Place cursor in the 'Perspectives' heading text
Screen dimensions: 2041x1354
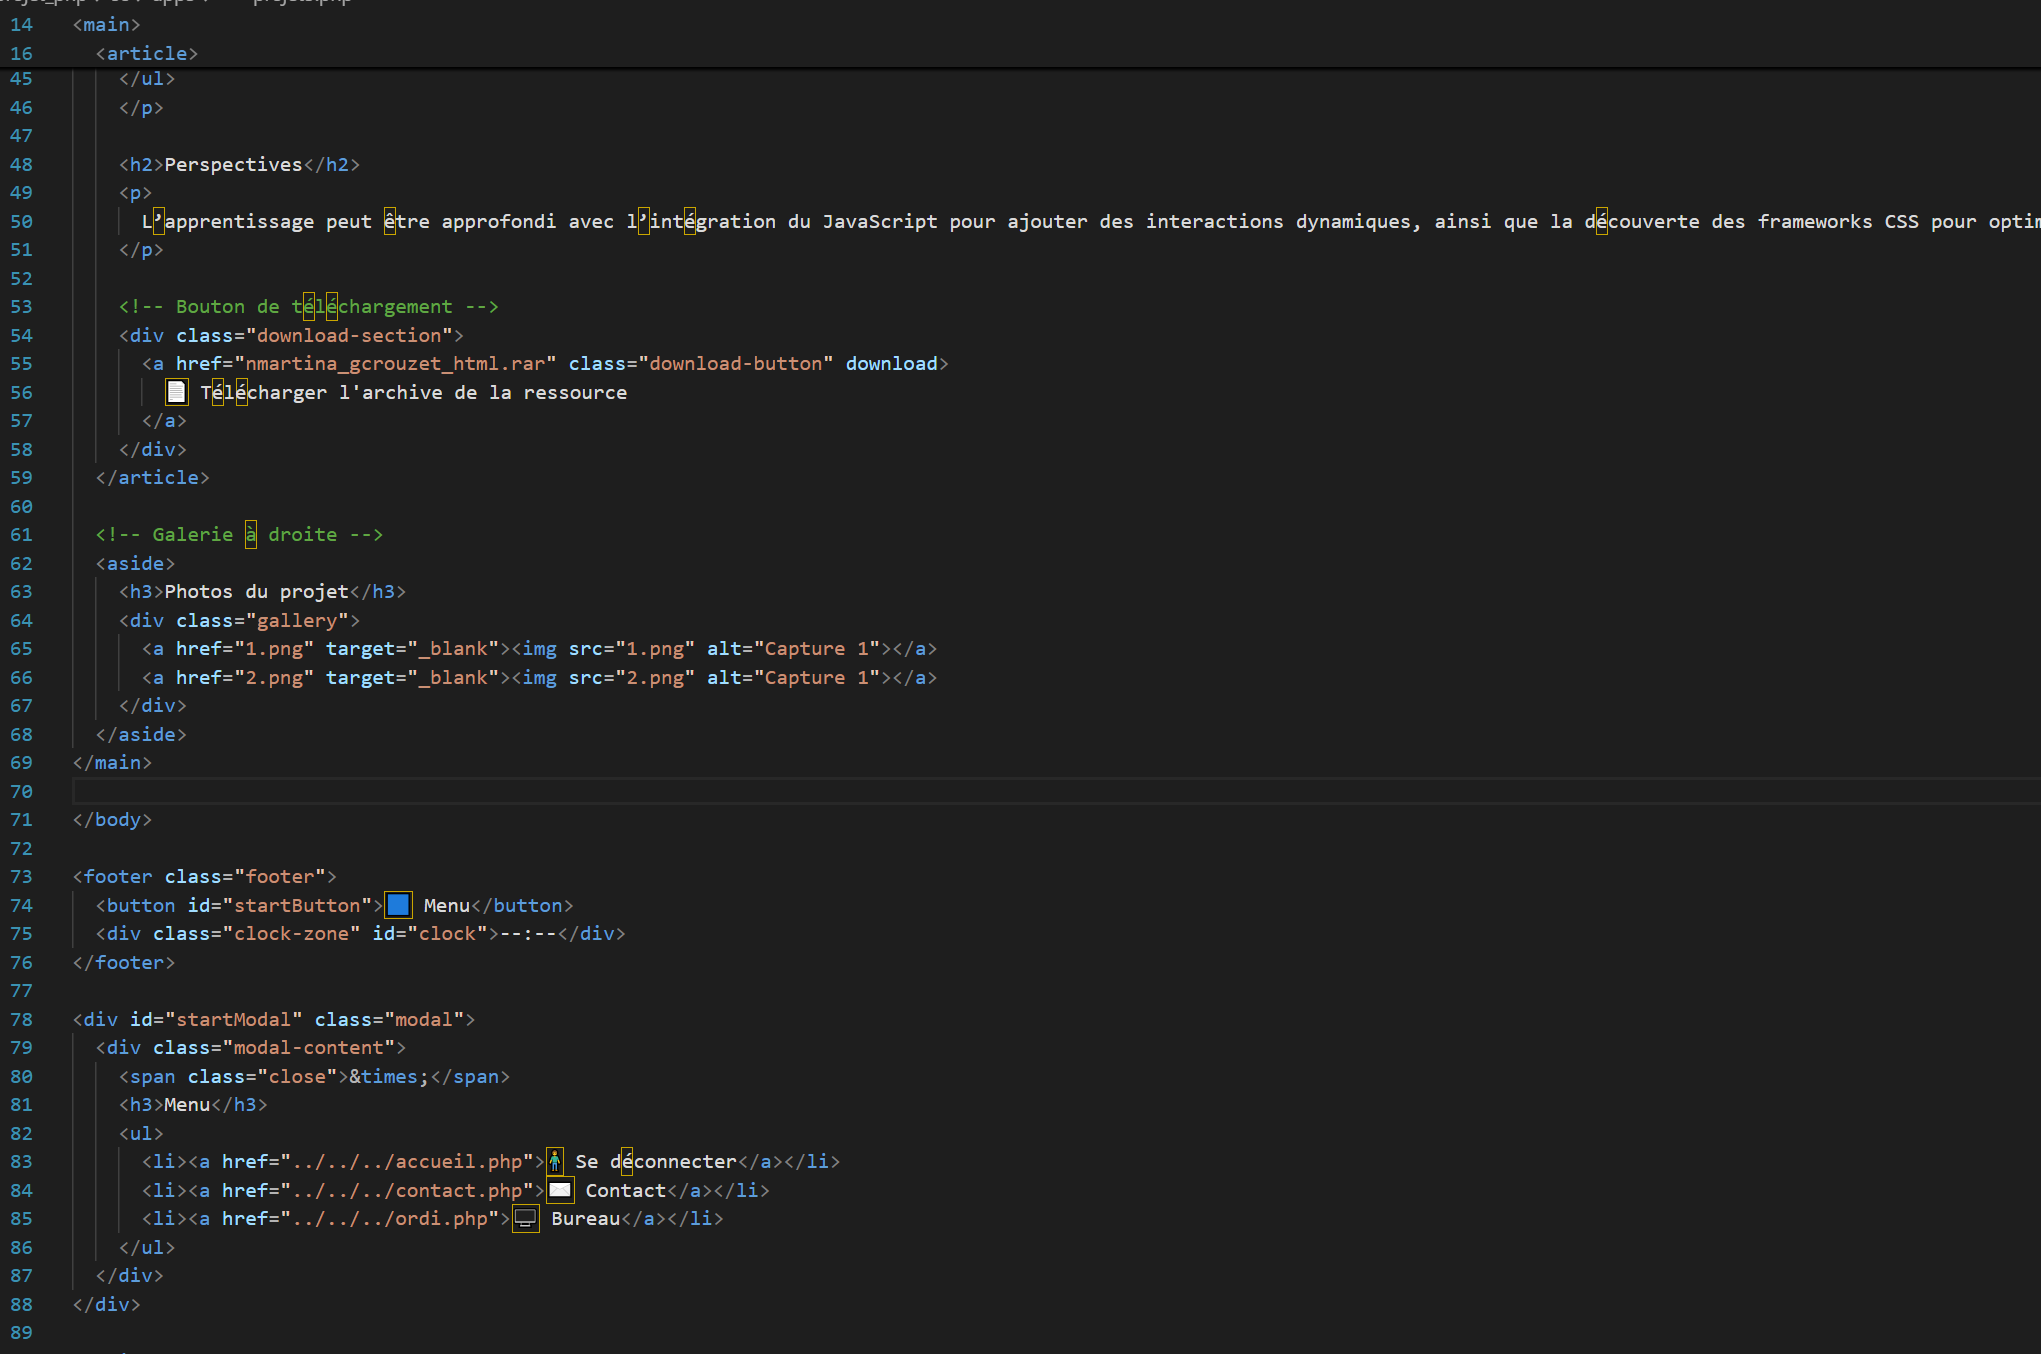pyautogui.click(x=233, y=164)
